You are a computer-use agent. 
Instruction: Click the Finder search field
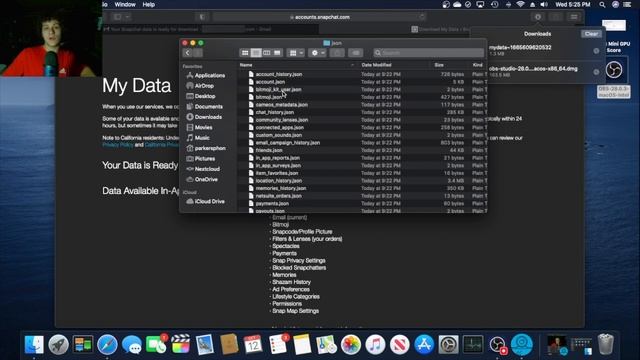(429, 53)
